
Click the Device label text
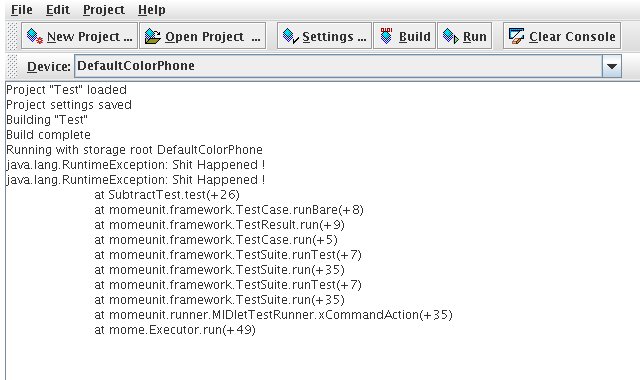[x=49, y=67]
